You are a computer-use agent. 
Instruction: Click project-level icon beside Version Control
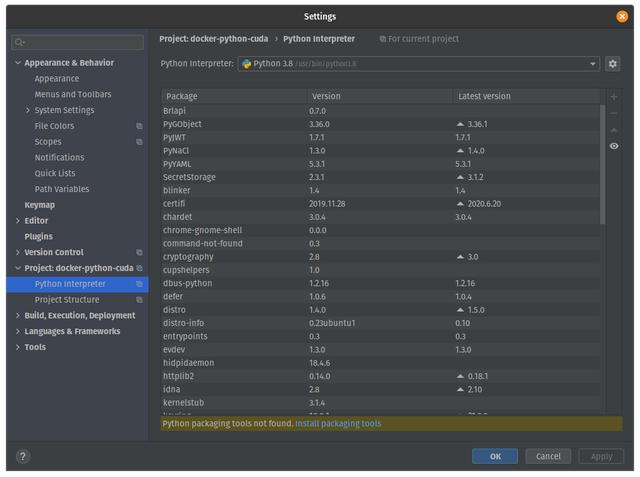[x=139, y=253]
